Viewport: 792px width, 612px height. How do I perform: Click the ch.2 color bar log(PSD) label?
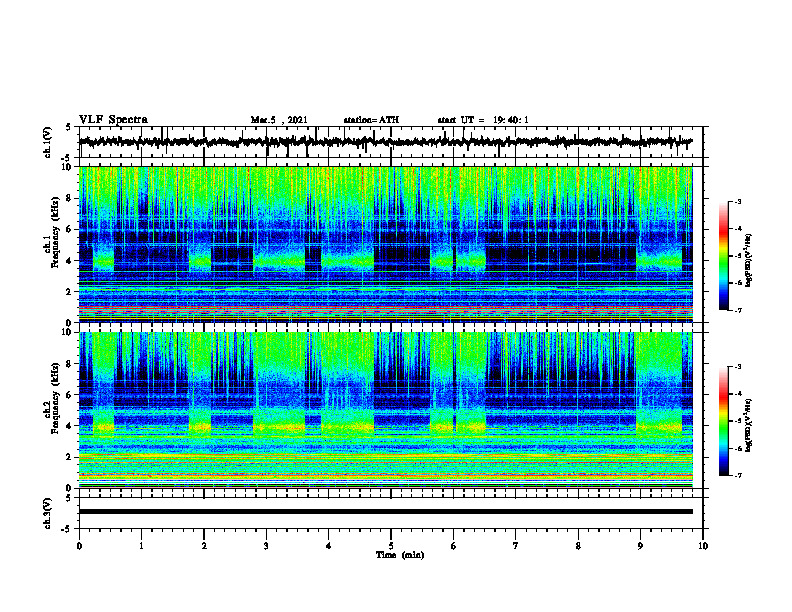[x=748, y=426]
